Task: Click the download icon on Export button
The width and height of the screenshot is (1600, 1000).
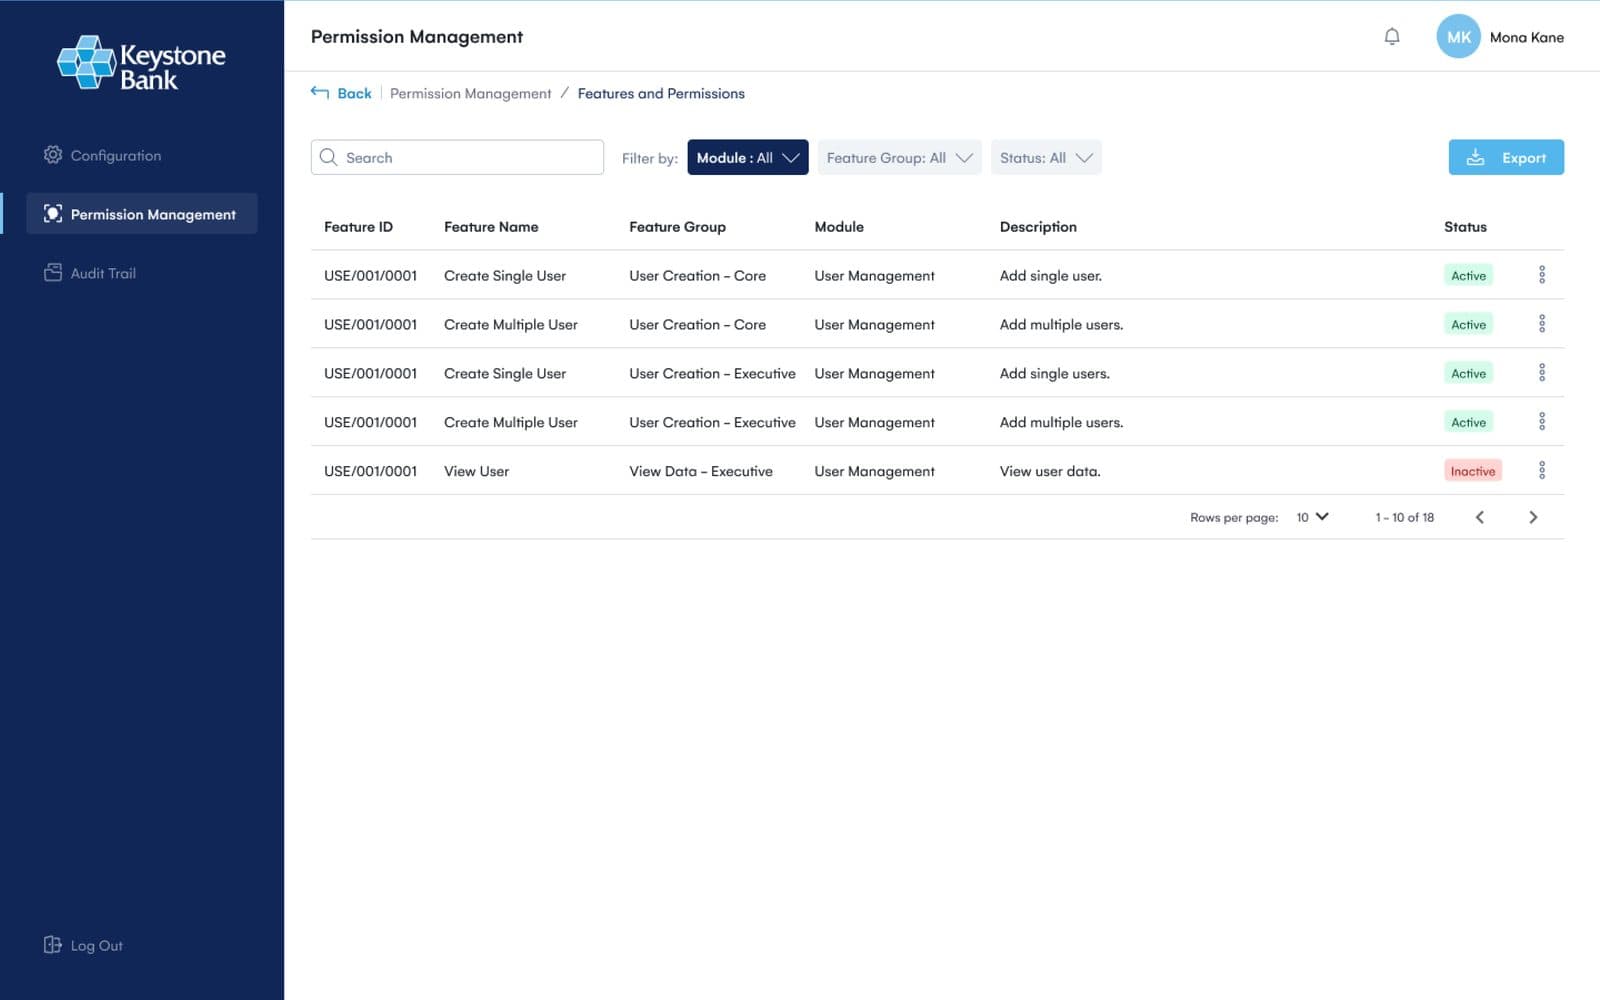Action: [1475, 157]
